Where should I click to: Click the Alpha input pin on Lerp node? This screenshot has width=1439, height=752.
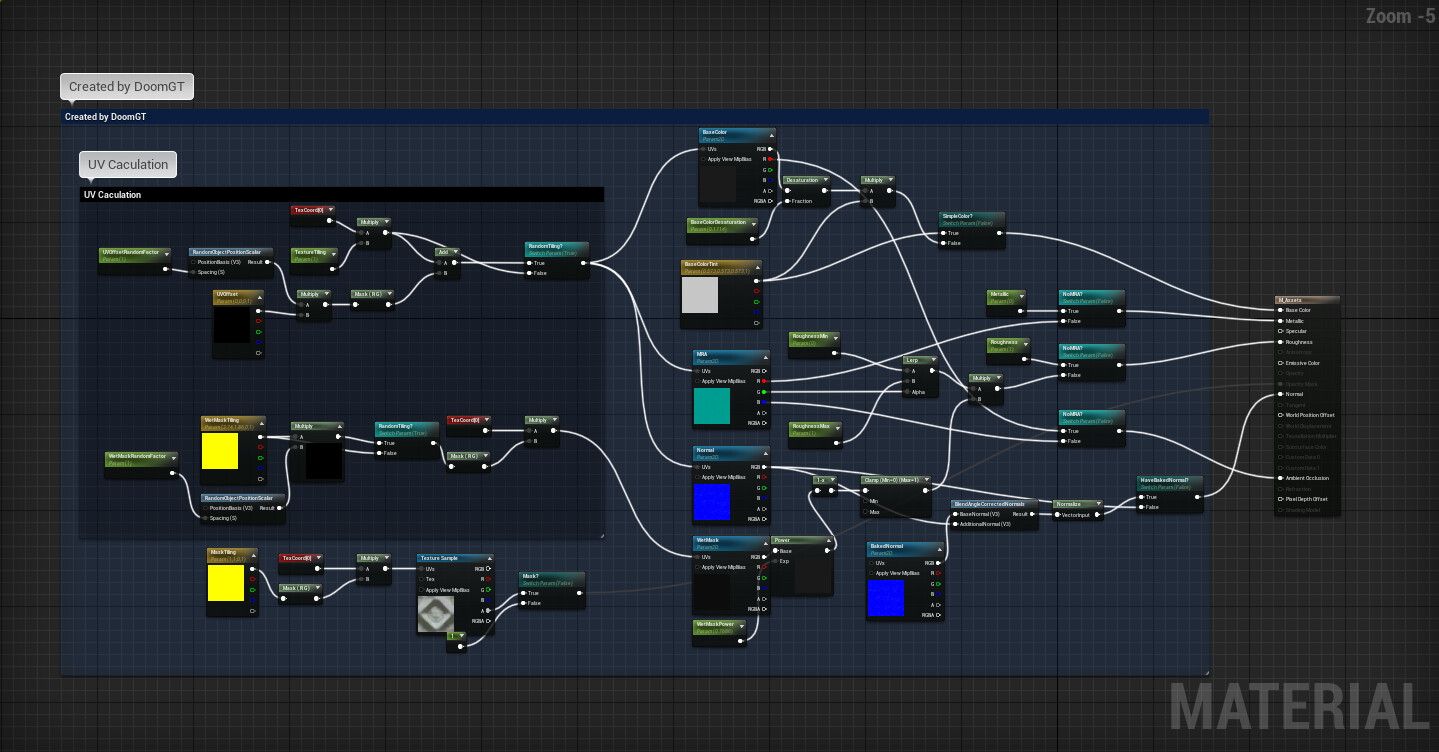pos(907,392)
